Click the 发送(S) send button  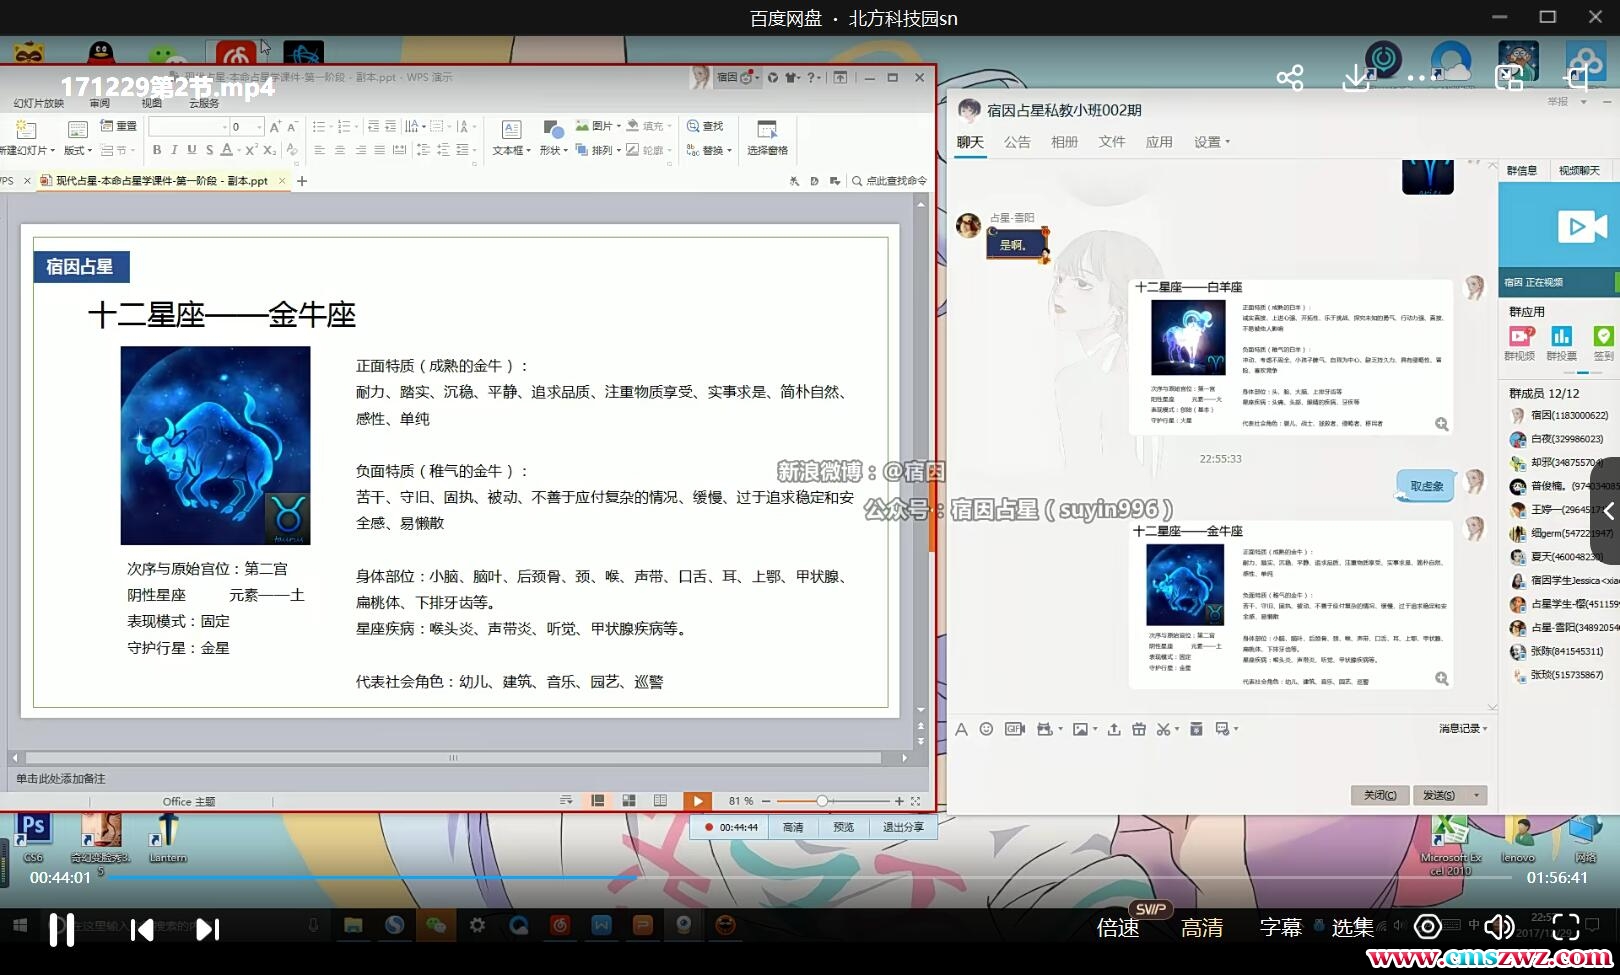coord(1439,795)
